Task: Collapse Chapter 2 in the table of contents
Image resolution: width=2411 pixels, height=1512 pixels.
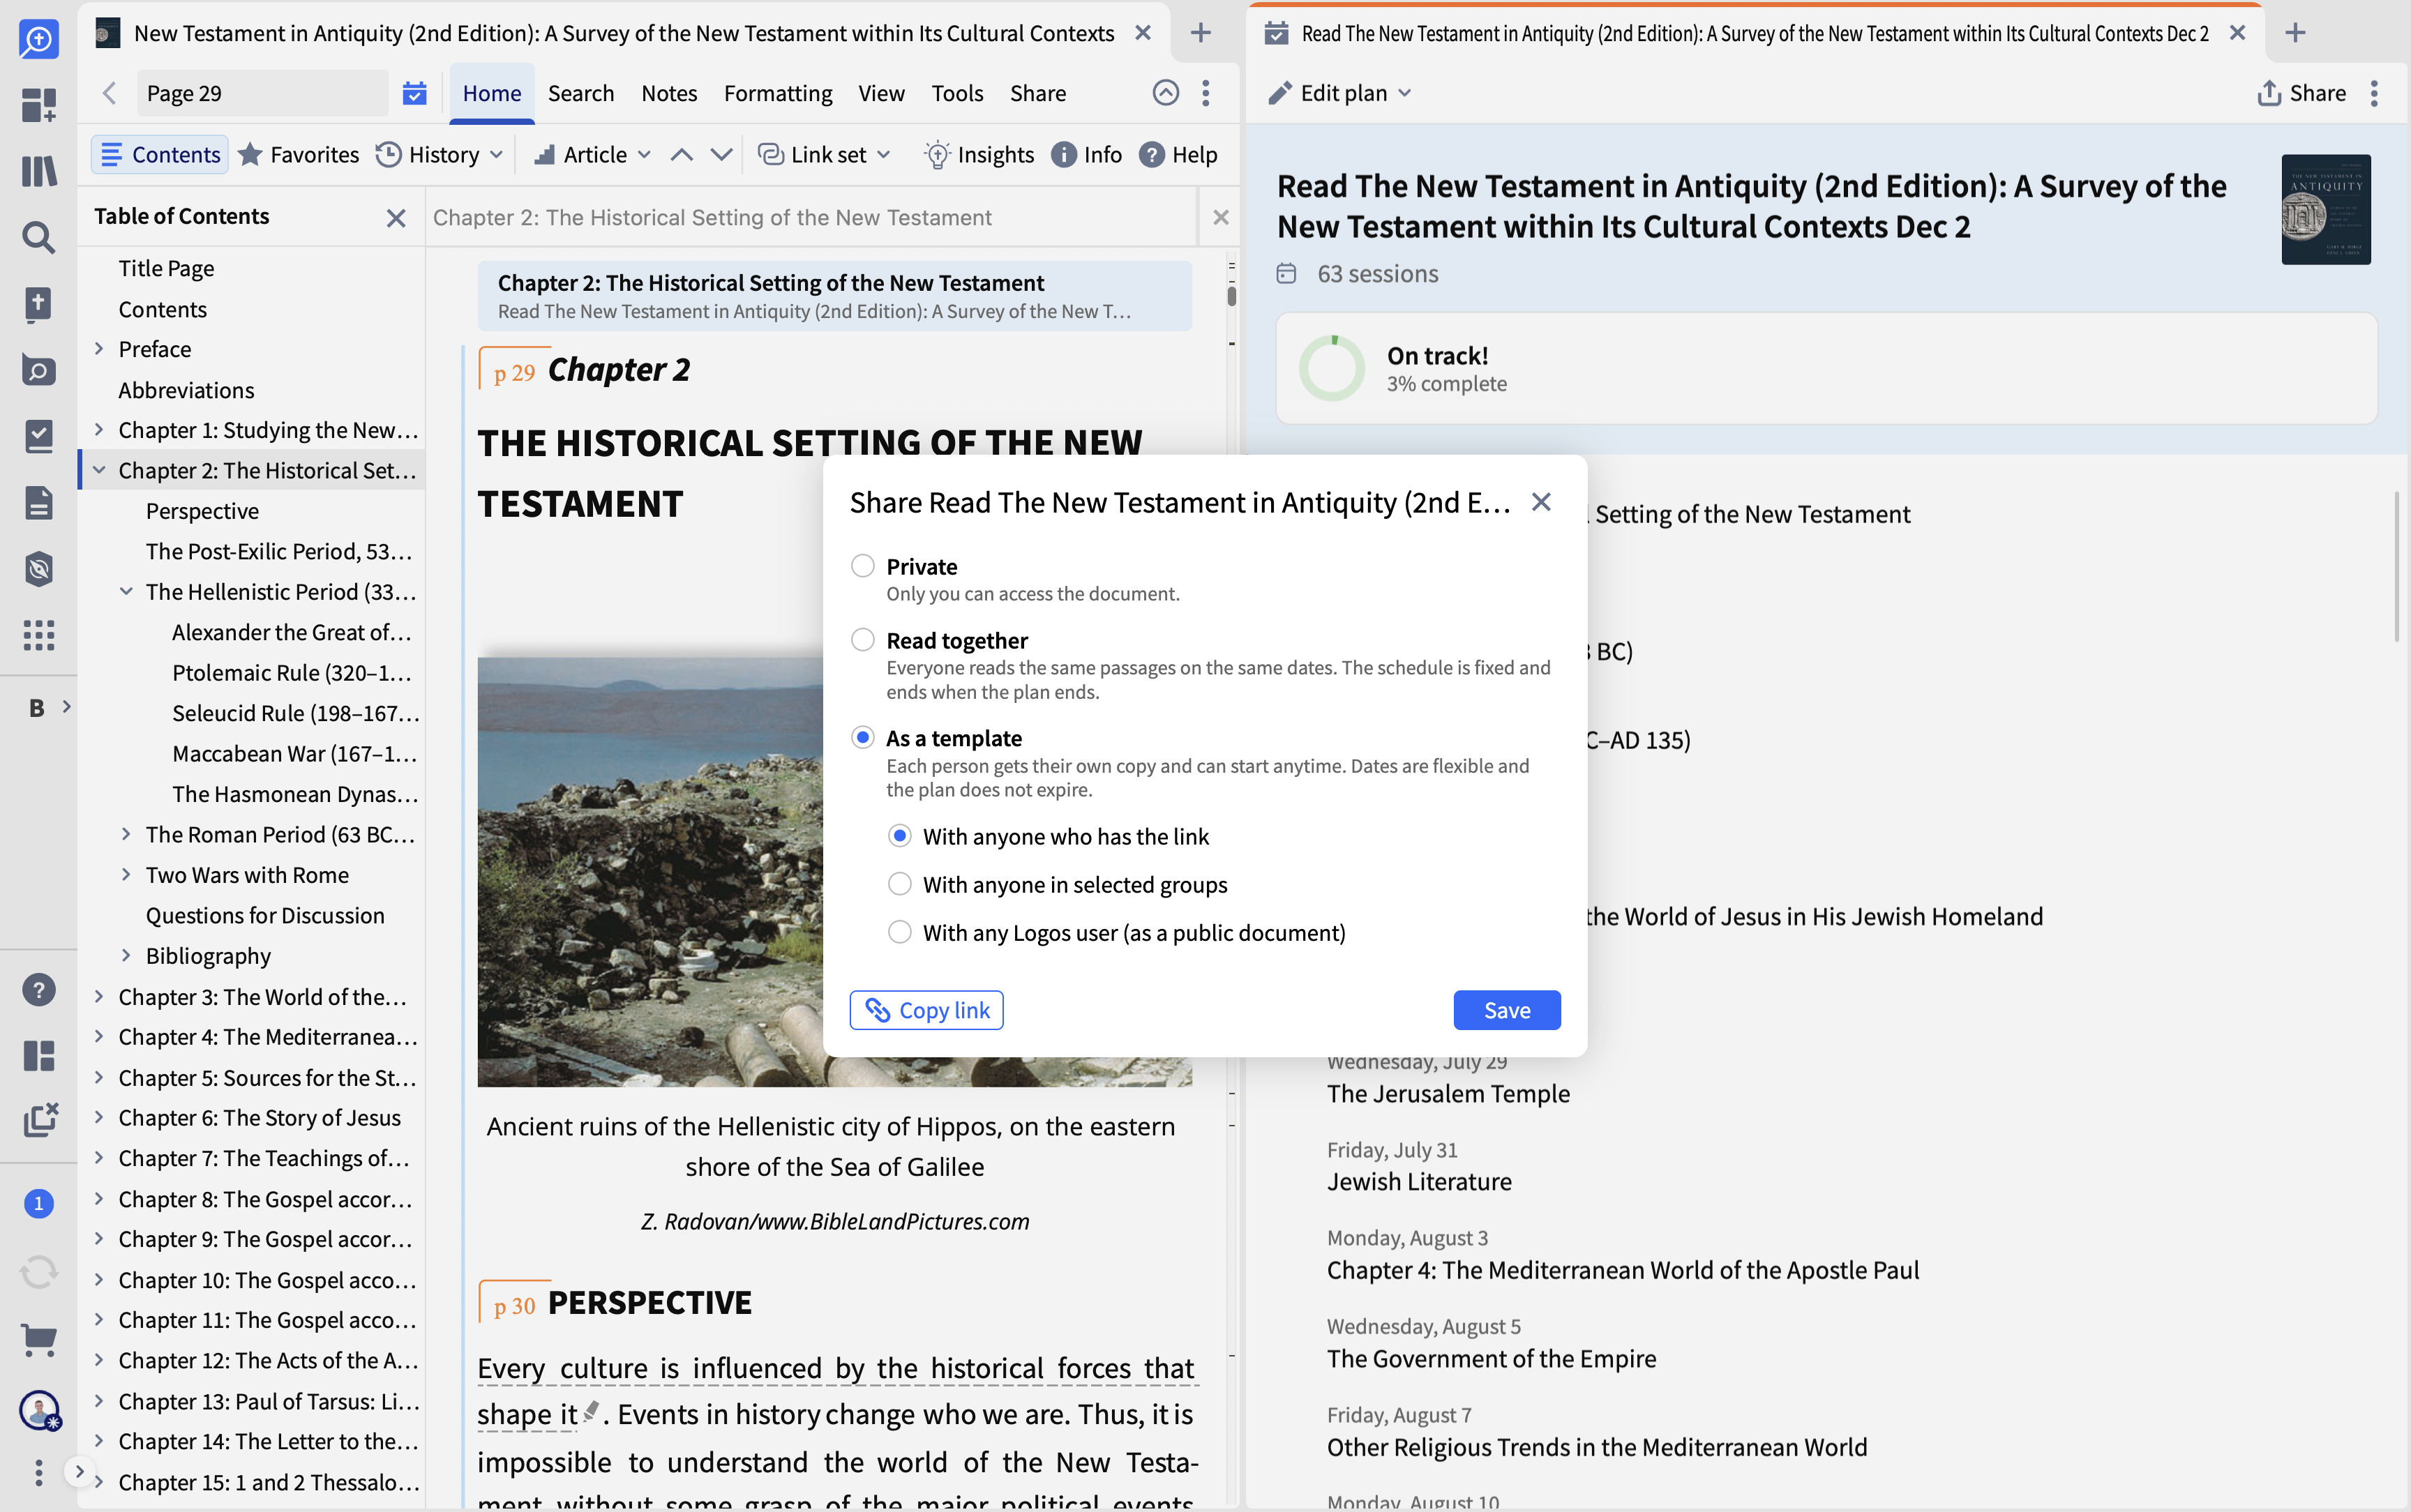Action: 99,470
